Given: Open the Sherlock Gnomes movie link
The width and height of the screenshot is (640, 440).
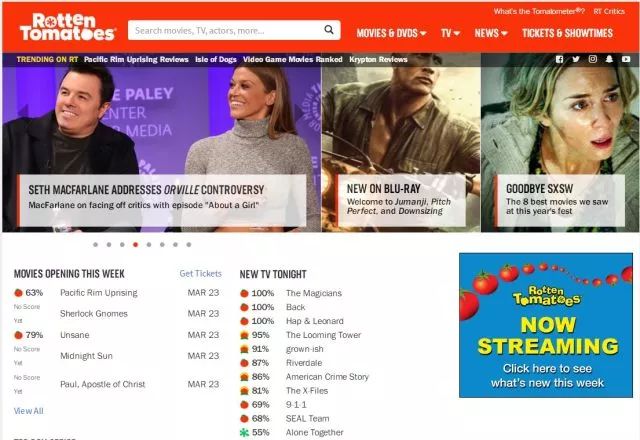Looking at the screenshot, I should [94, 313].
